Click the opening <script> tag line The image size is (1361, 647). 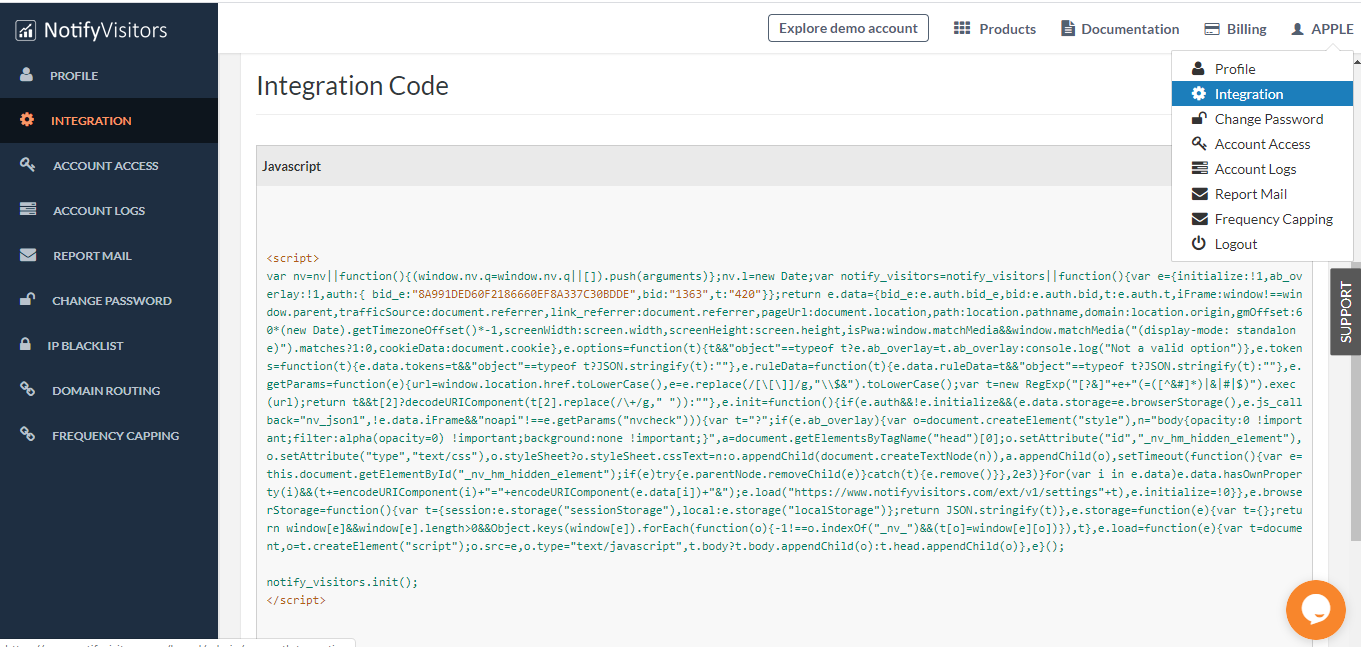pyautogui.click(x=293, y=258)
